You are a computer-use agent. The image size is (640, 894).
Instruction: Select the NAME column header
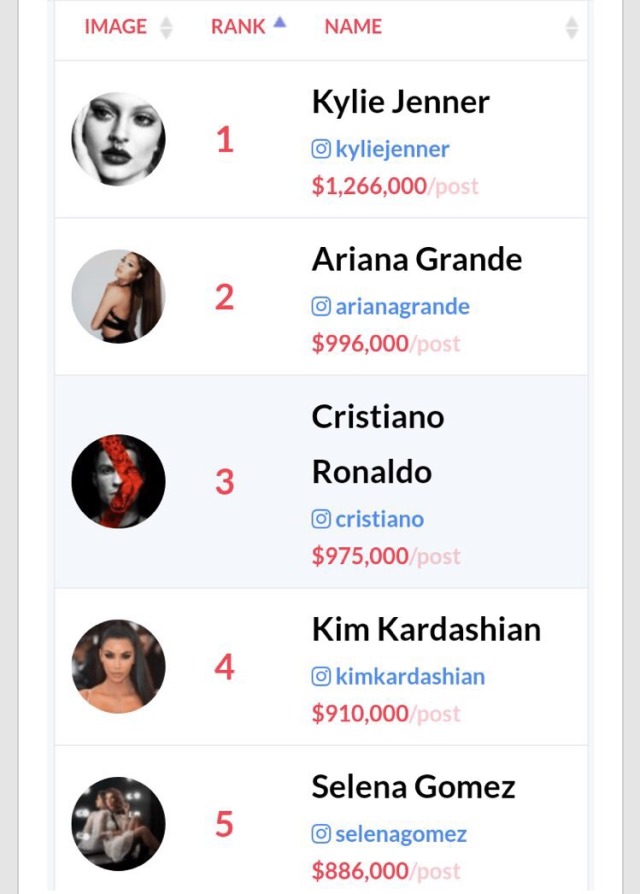pos(353,27)
